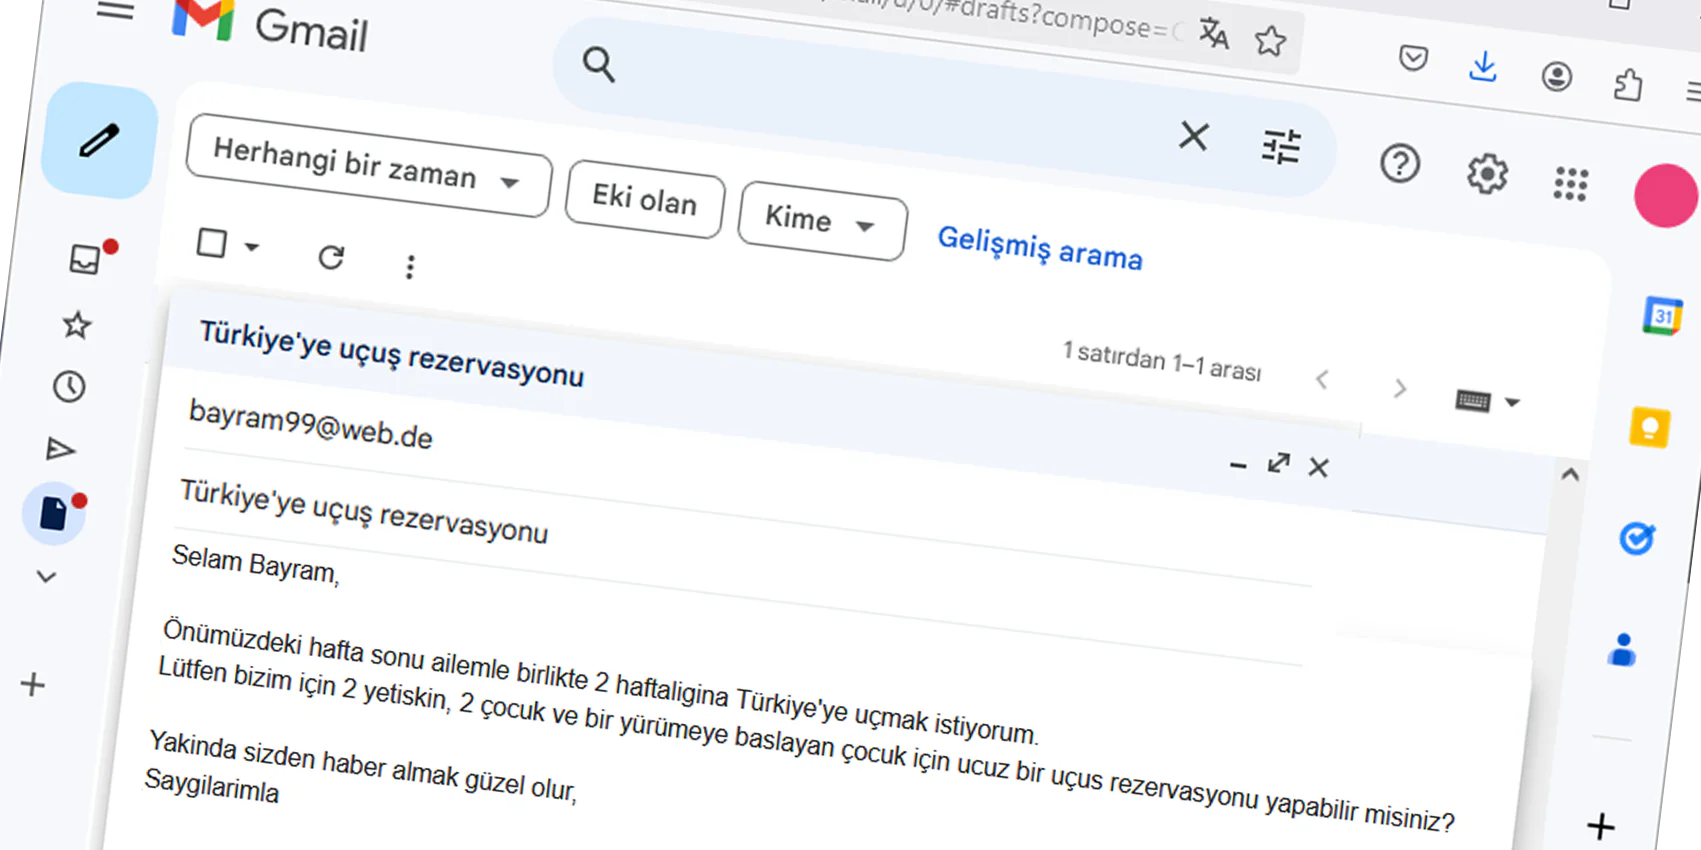Viewport: 1701px width, 850px height.
Task: Clear the search with X icon
Action: [x=1194, y=136]
